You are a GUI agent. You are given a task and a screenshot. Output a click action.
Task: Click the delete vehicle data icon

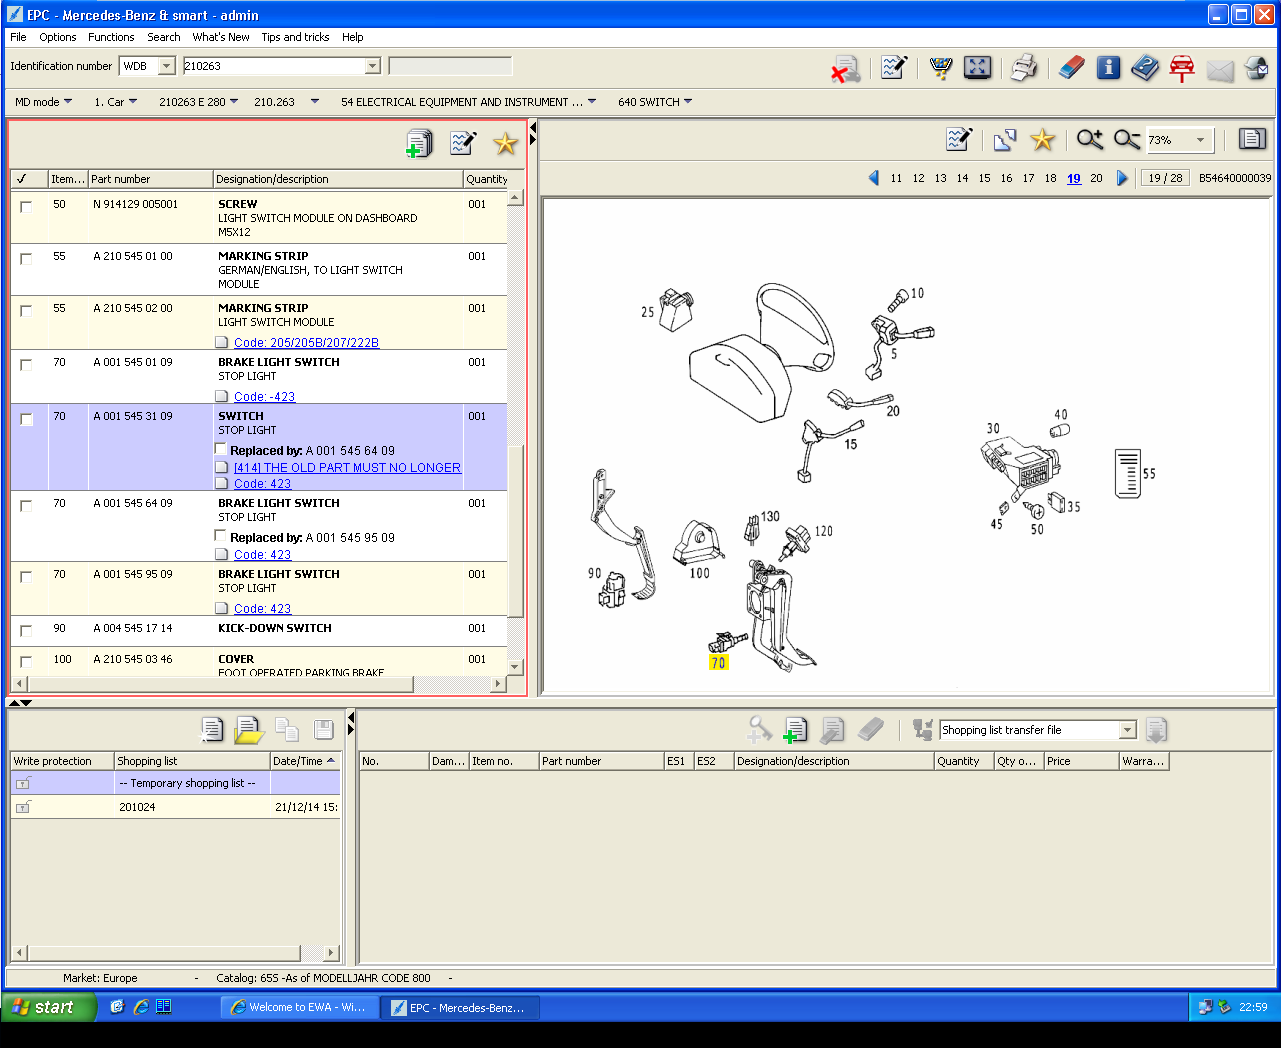846,68
